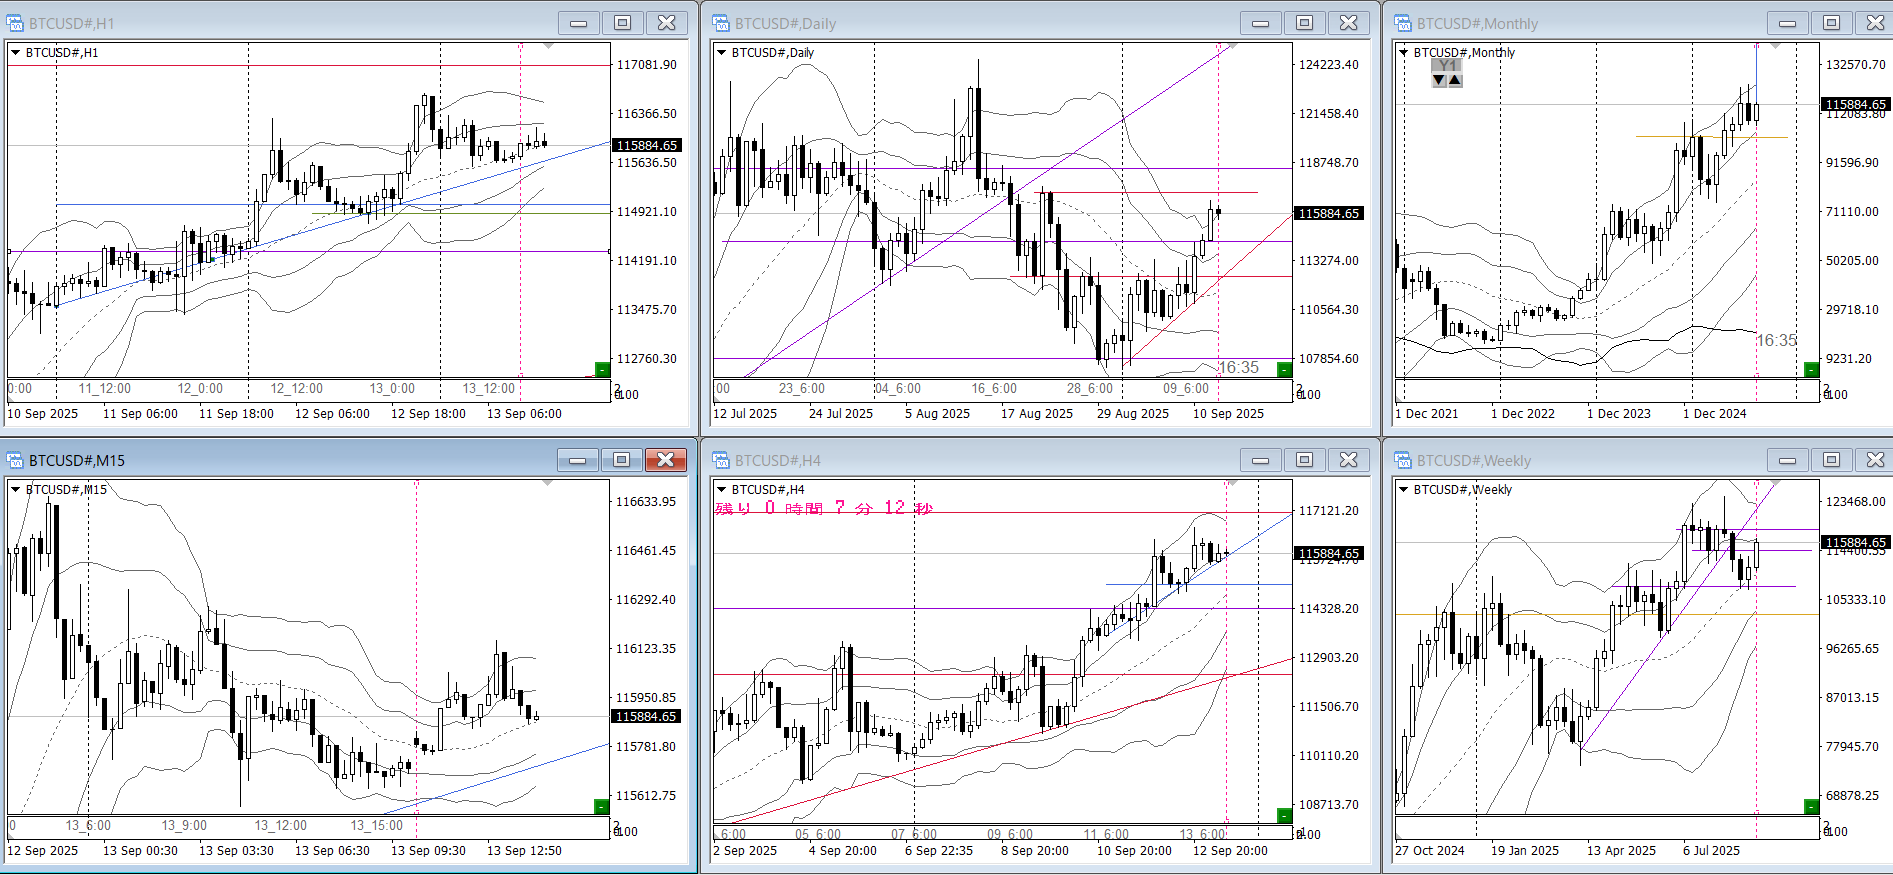1893x875 pixels.
Task: Expand the triangle beside the BTCUSD#,H1 chart label
Action: (16, 53)
